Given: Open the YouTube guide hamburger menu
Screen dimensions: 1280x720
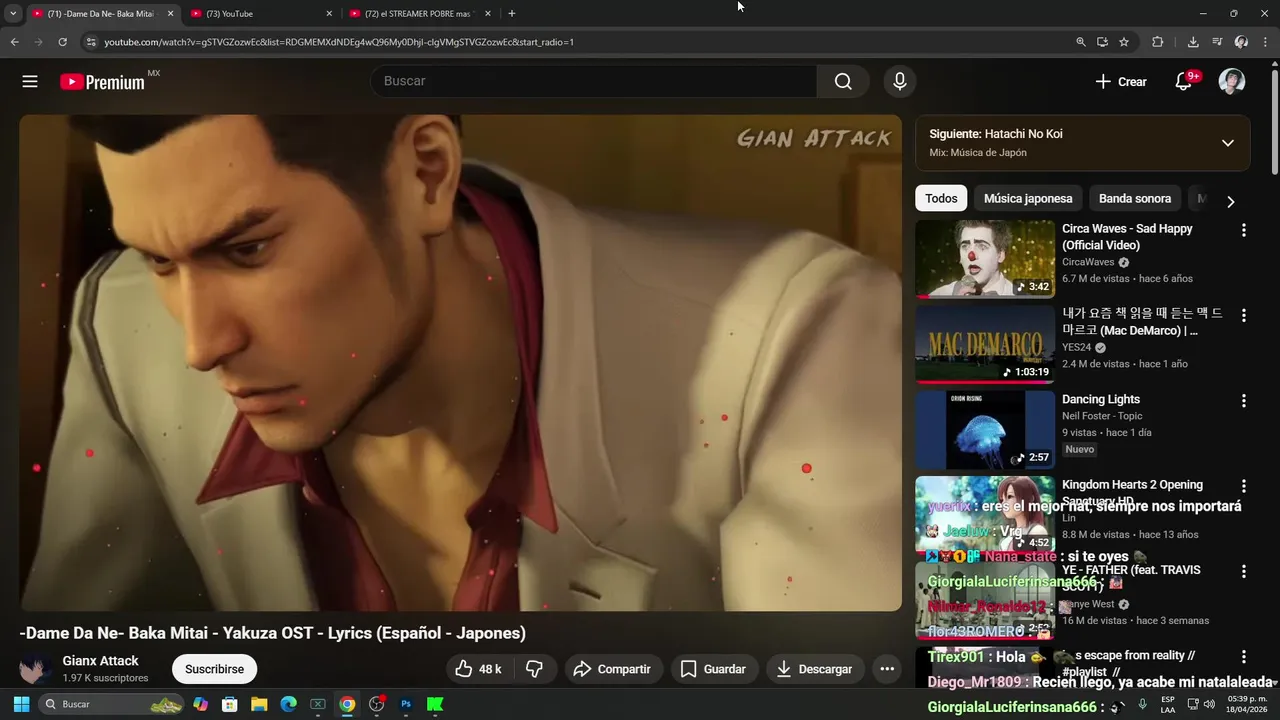Looking at the screenshot, I should 30,82.
